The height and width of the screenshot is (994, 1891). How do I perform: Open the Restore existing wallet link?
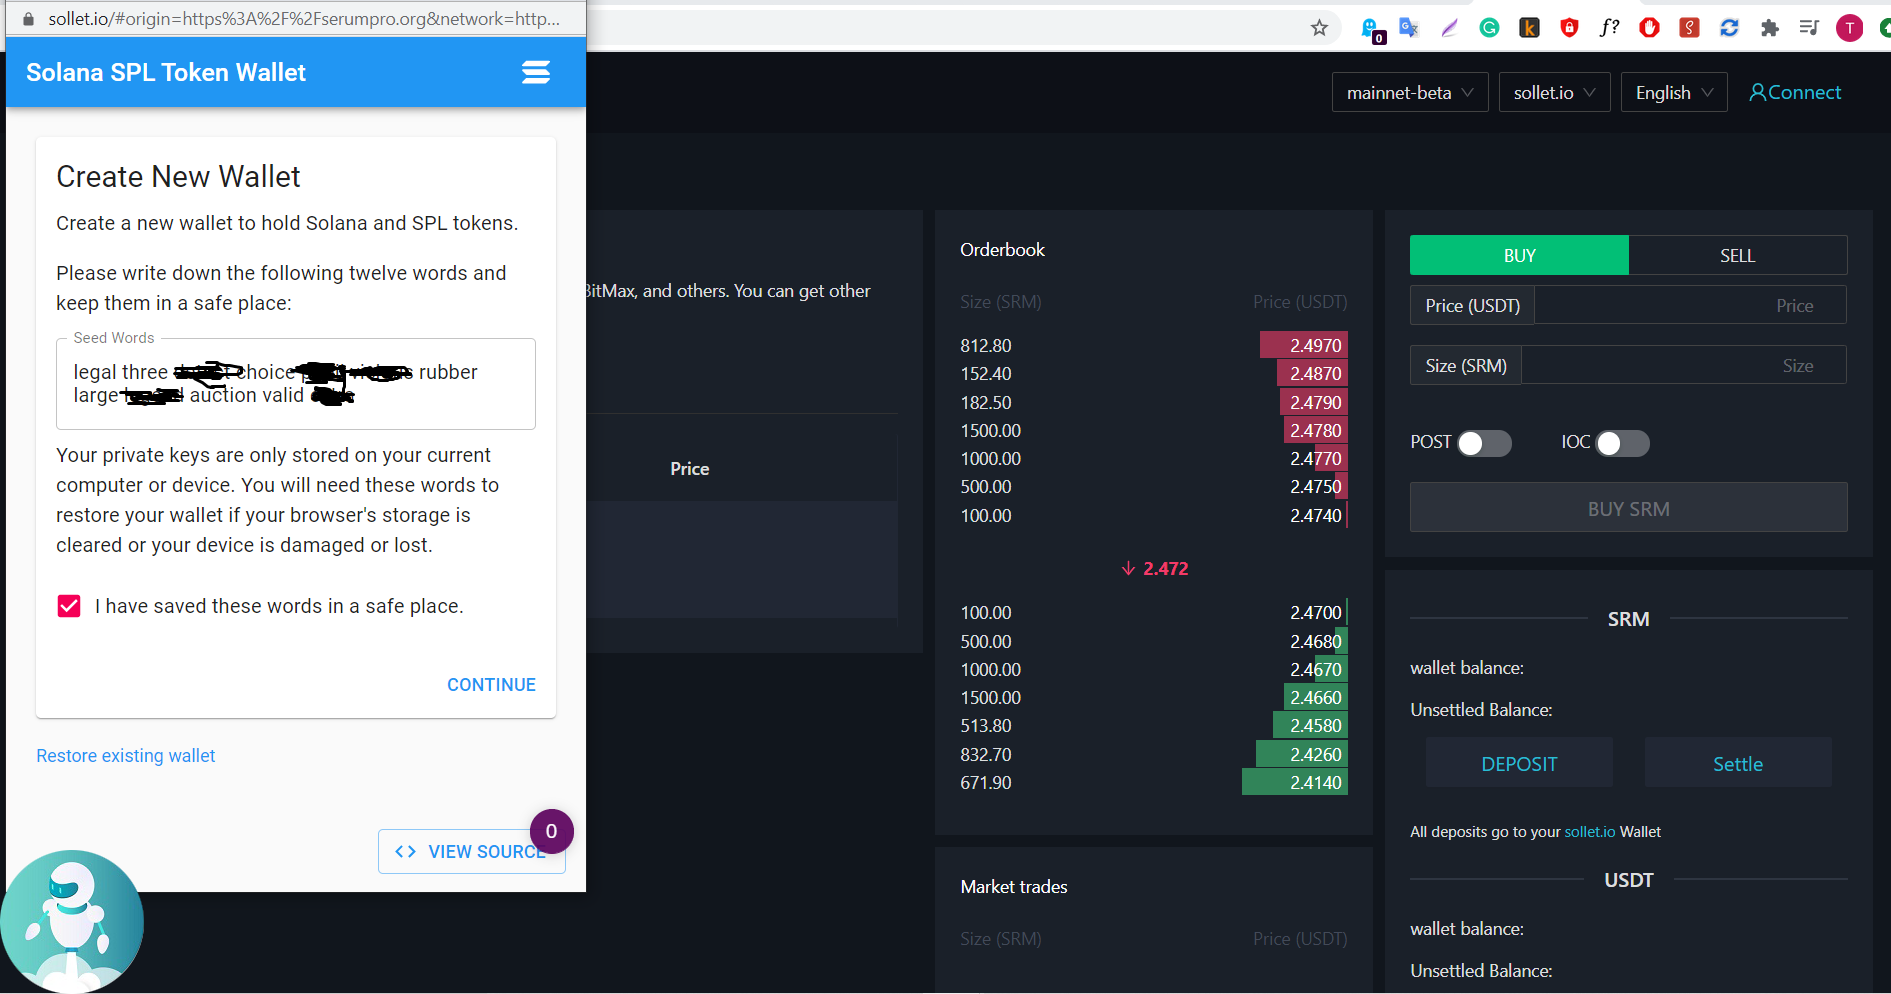[126, 756]
